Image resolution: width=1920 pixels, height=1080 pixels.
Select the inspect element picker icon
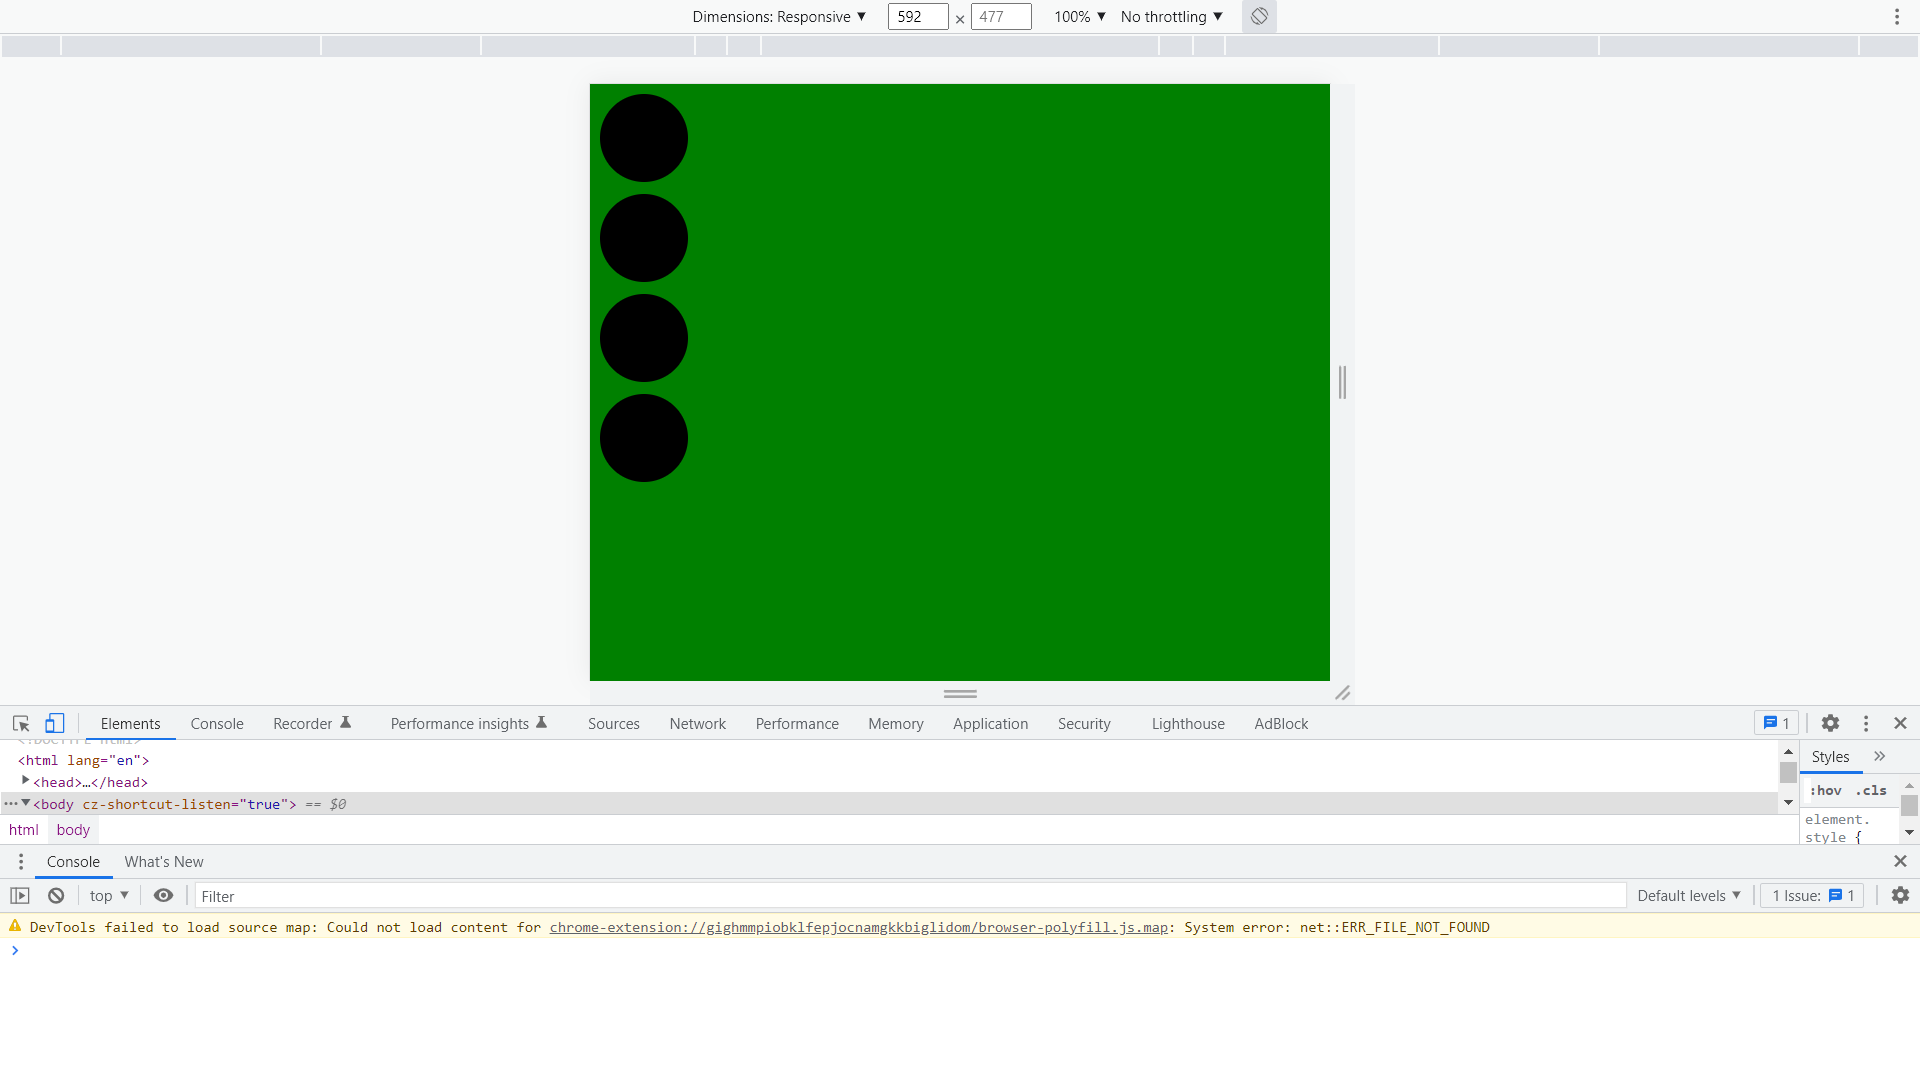click(x=21, y=723)
